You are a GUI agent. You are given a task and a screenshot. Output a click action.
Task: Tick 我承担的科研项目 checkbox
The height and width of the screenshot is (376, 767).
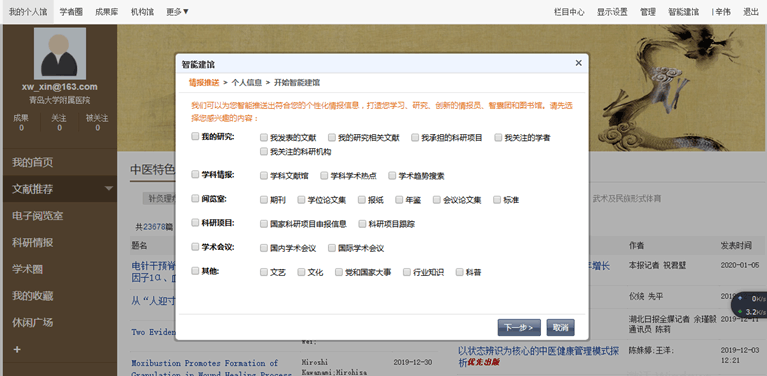pyautogui.click(x=415, y=137)
